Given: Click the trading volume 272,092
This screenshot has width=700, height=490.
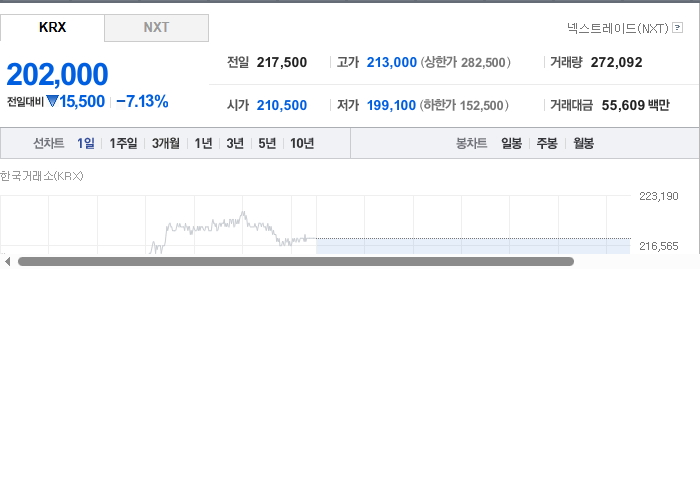Looking at the screenshot, I should (617, 62).
